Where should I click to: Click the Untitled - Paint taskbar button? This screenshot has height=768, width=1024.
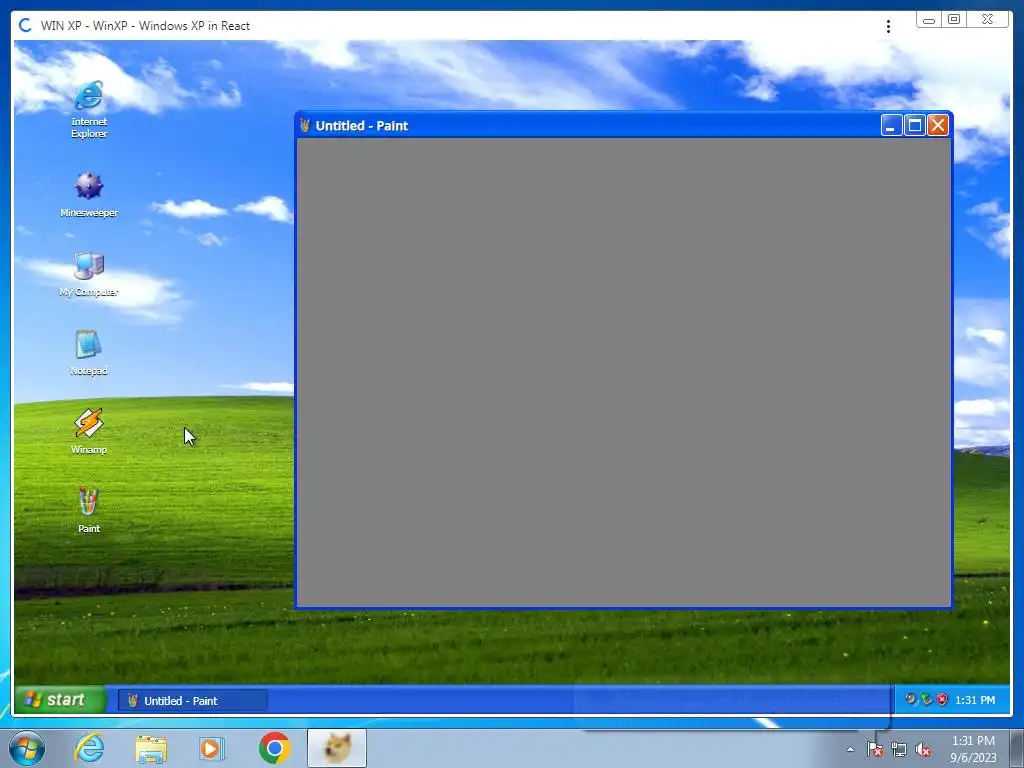coord(193,701)
